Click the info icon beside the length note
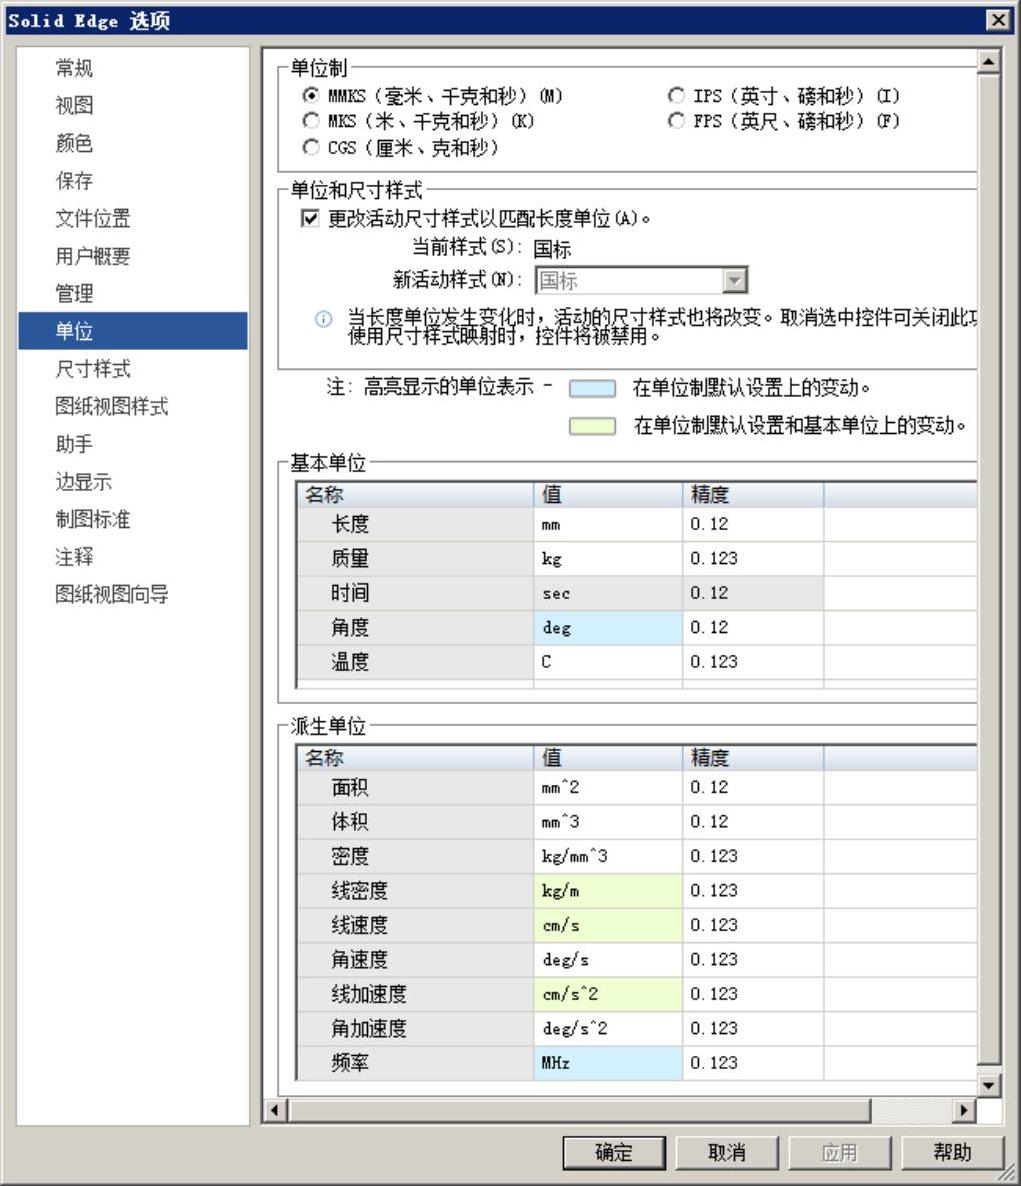Screen dimensions: 1021x1186 coord(323,318)
